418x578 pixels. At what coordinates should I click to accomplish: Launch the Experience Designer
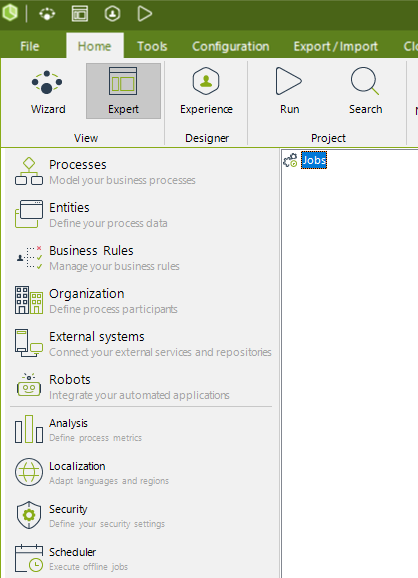pos(206,91)
